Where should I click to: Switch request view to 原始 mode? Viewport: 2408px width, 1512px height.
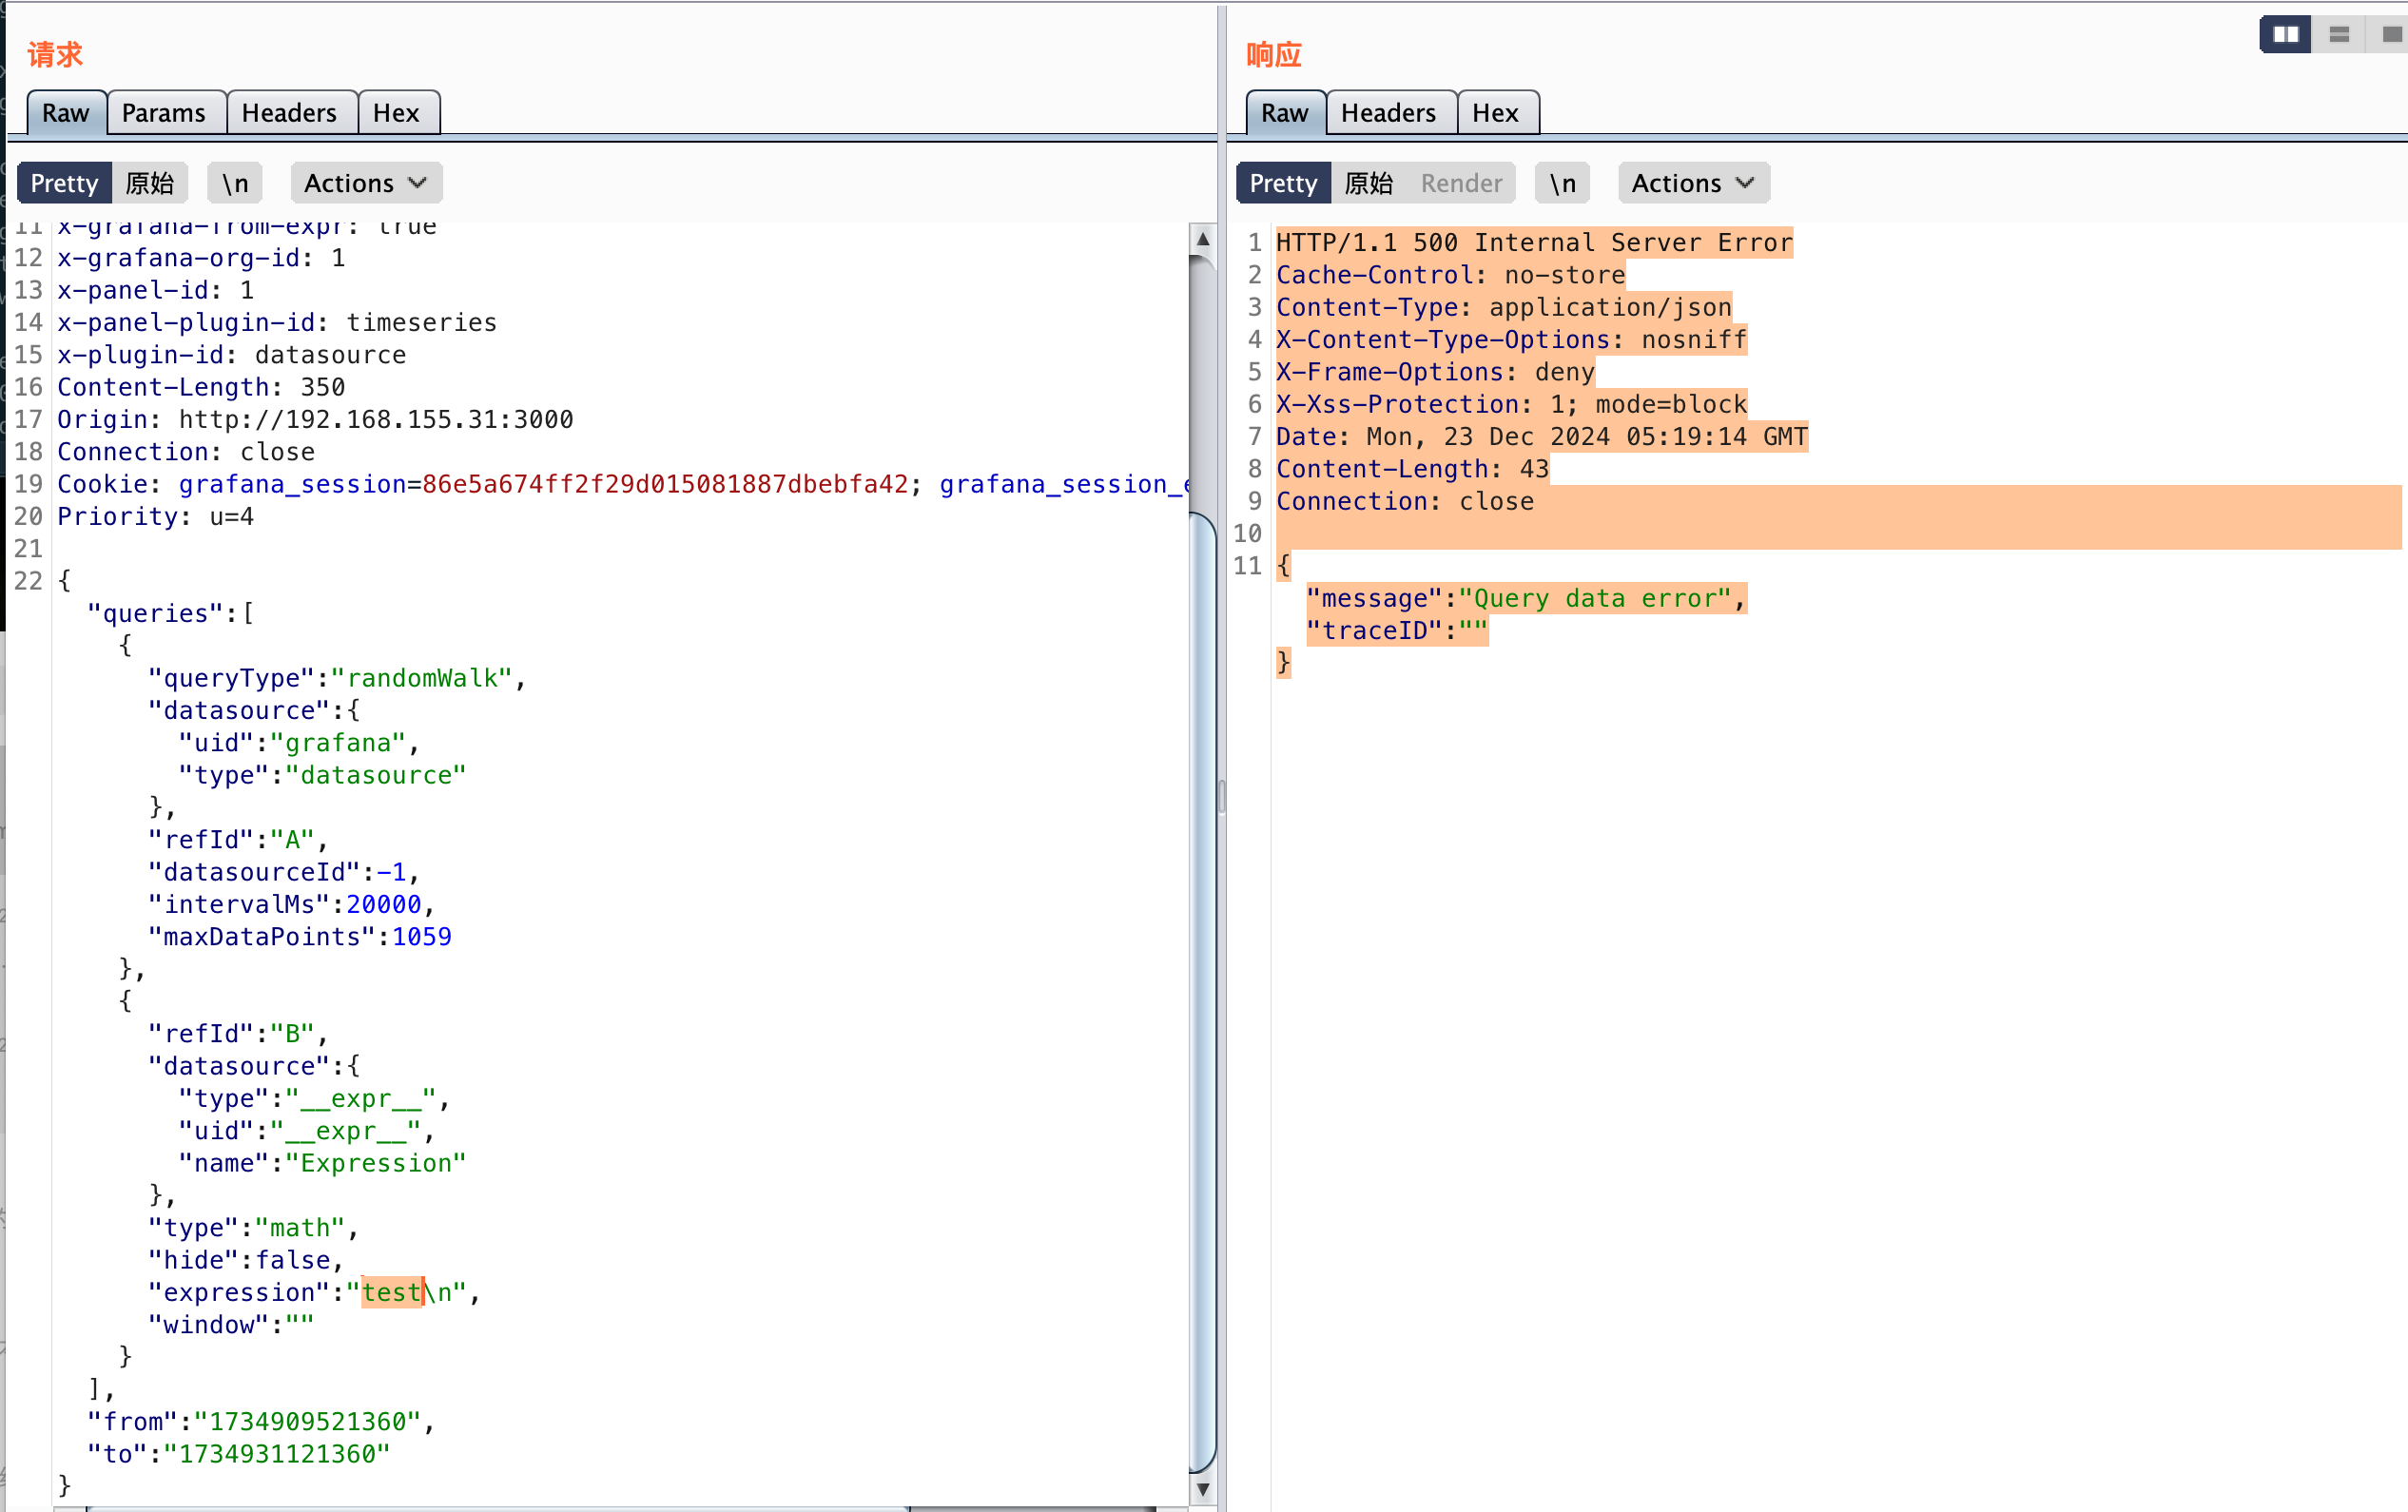click(150, 183)
